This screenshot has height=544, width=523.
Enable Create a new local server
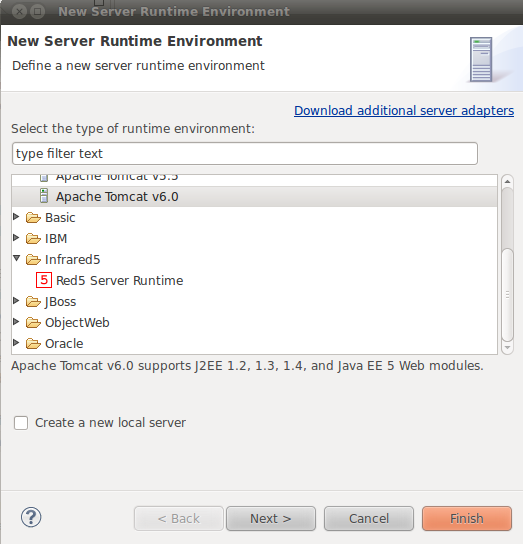[x=21, y=423]
